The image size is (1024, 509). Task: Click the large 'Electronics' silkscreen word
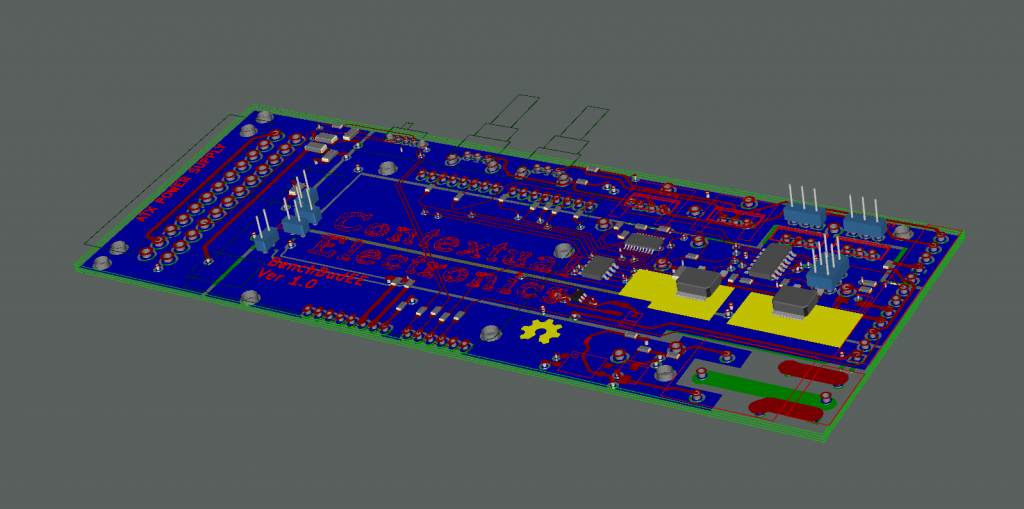(x=440, y=268)
